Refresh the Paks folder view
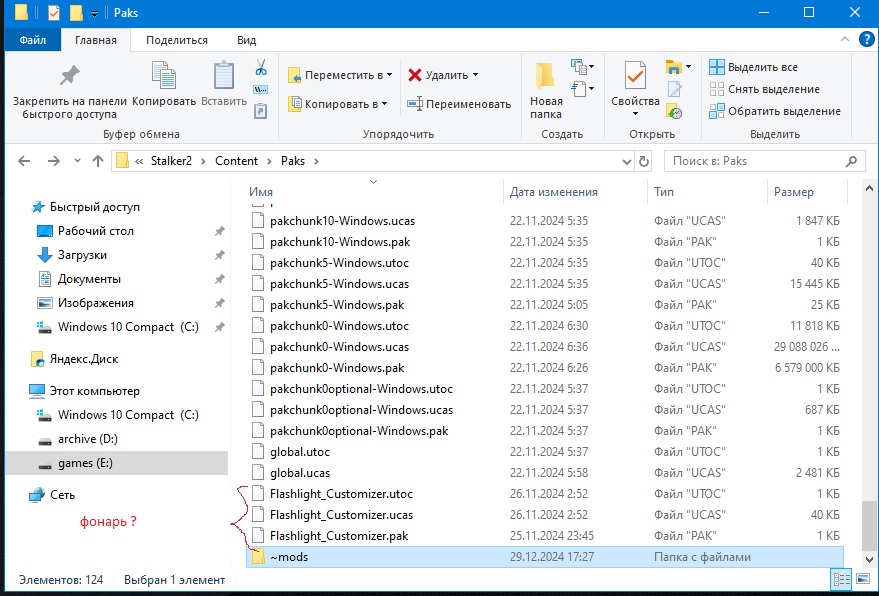Image resolution: width=879 pixels, height=596 pixels. (x=644, y=161)
